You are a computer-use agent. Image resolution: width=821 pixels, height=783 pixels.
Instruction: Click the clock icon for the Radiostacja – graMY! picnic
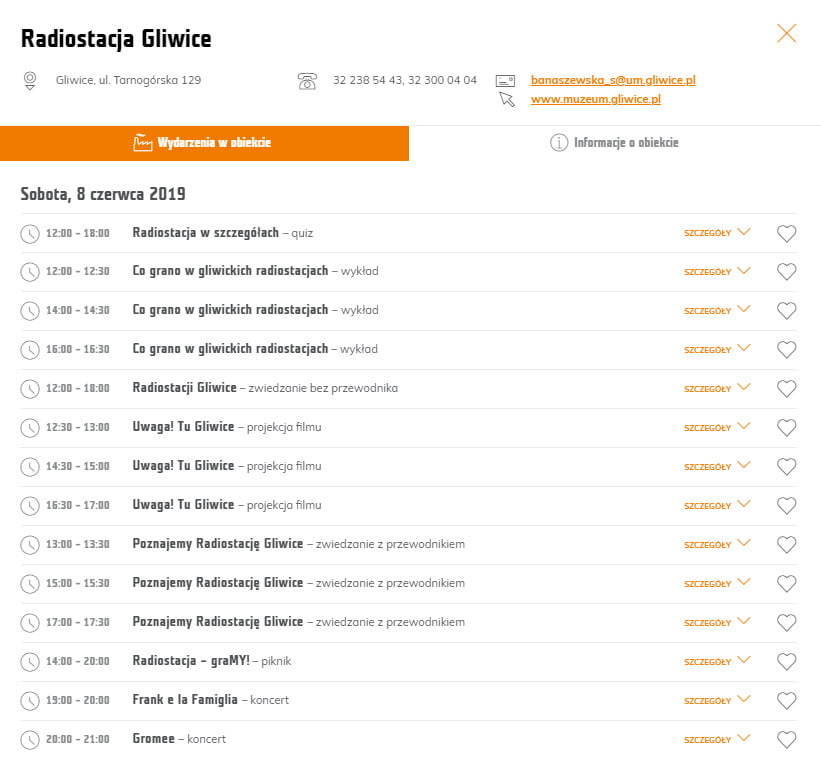point(30,662)
